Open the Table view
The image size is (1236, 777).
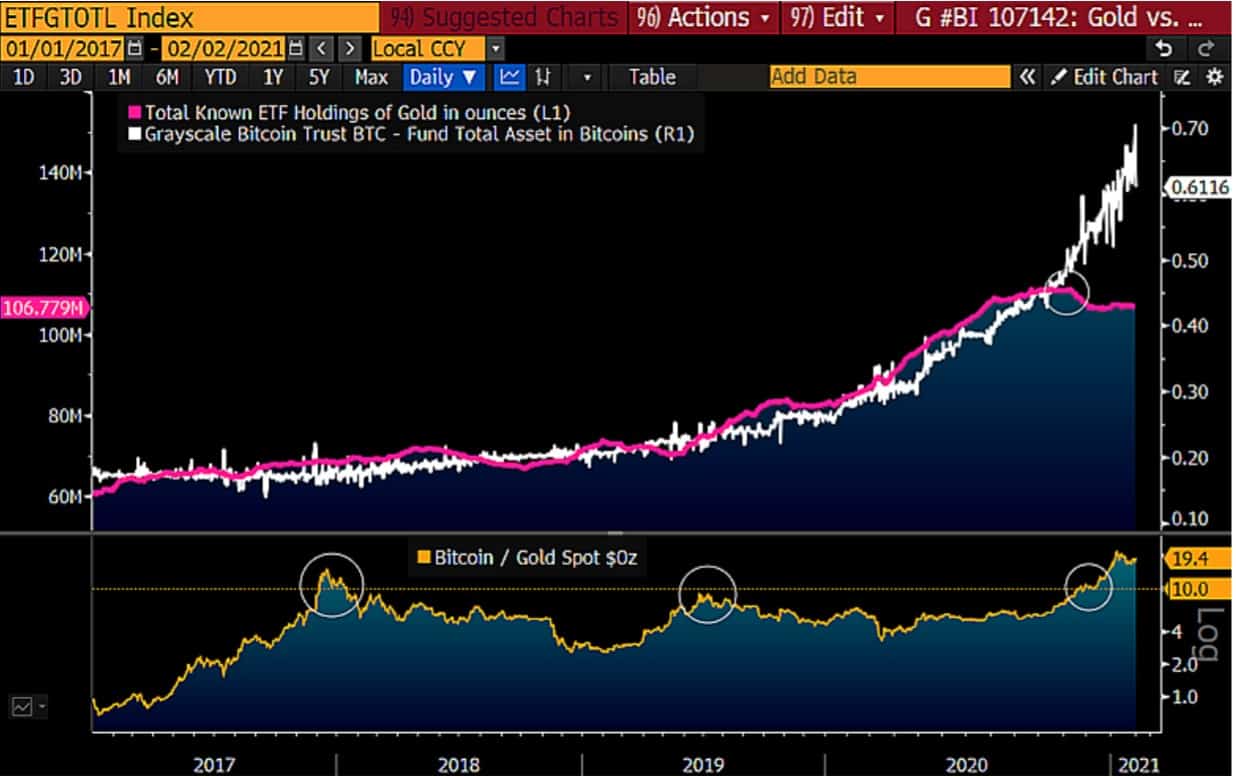click(x=652, y=77)
